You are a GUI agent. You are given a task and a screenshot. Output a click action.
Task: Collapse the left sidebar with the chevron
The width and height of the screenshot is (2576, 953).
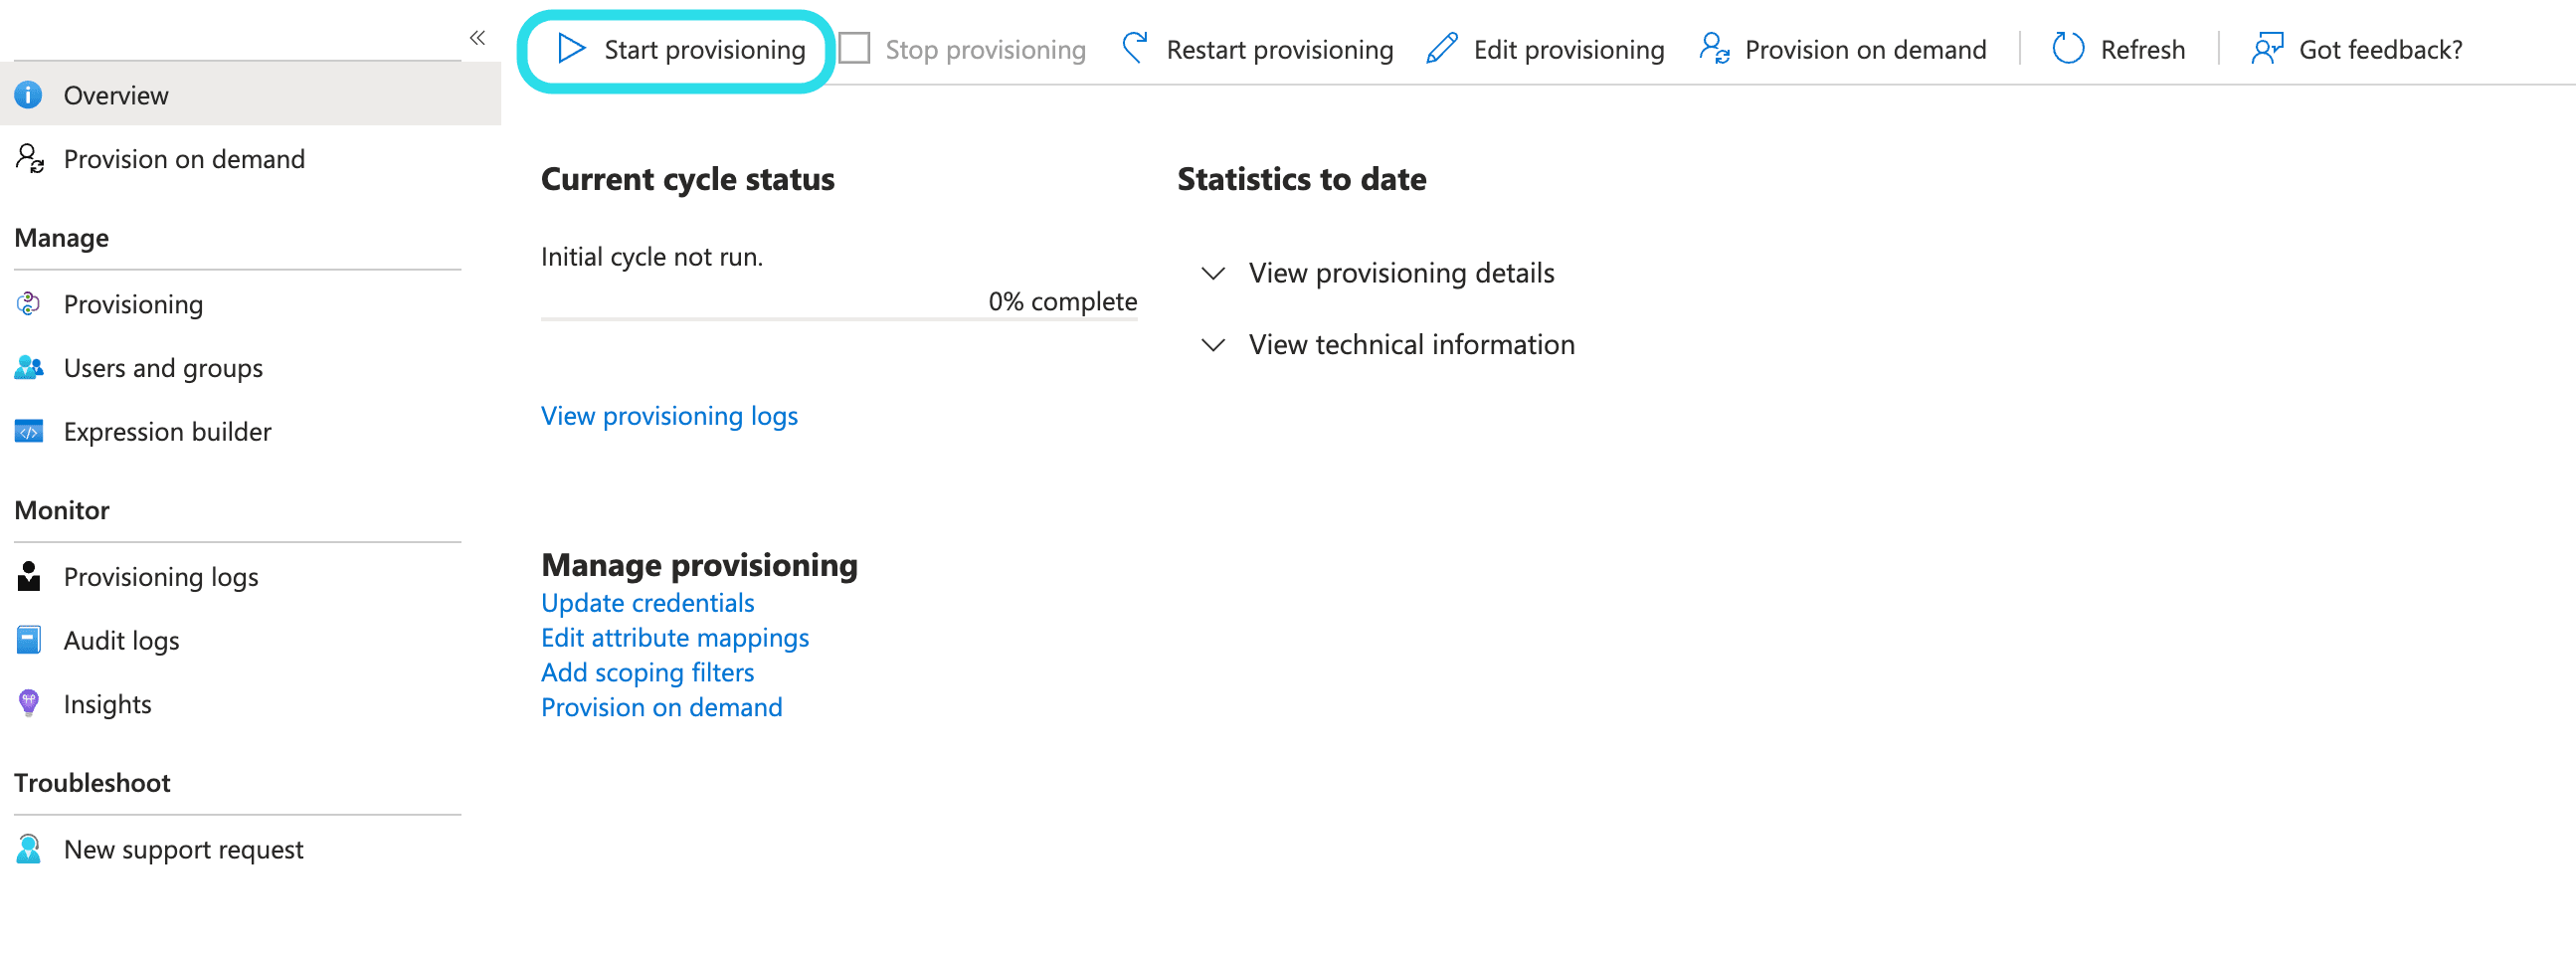477,37
